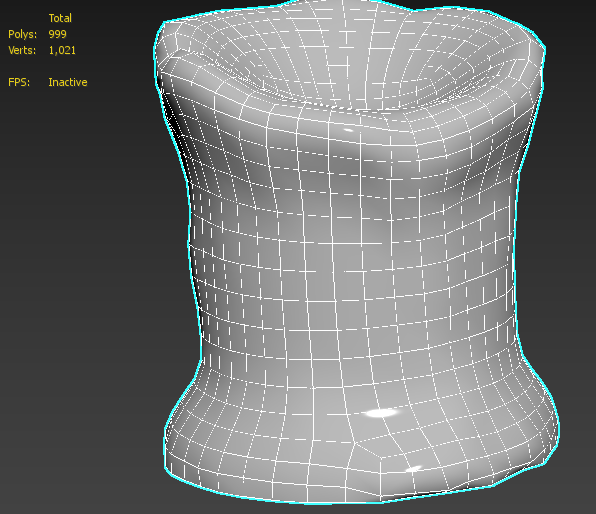Click the vertex count value '1,021'
This screenshot has width=596, height=514.
pyautogui.click(x=62, y=51)
